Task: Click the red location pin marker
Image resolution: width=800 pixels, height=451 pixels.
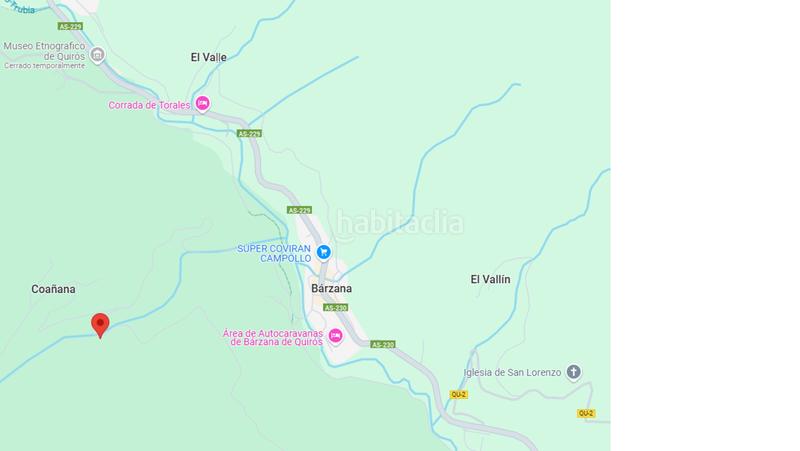Action: click(100, 325)
